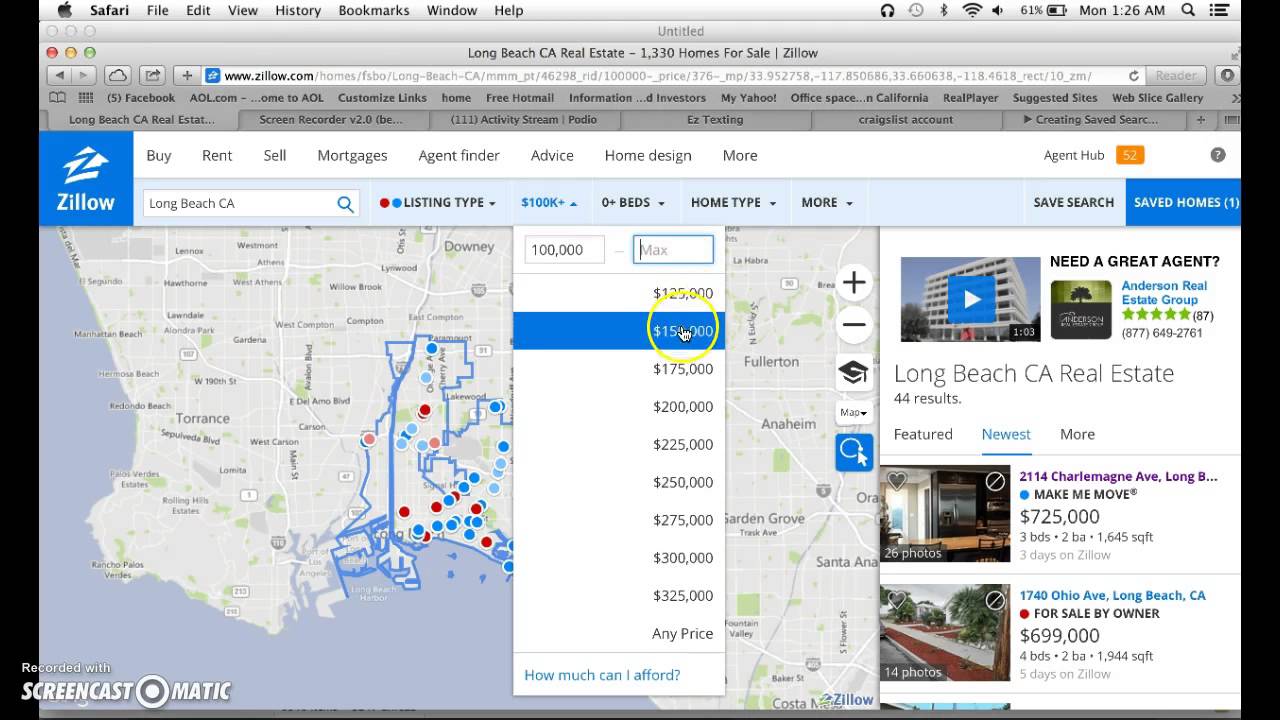Click the search magnifier icon
The image size is (1280, 720).
click(x=345, y=204)
